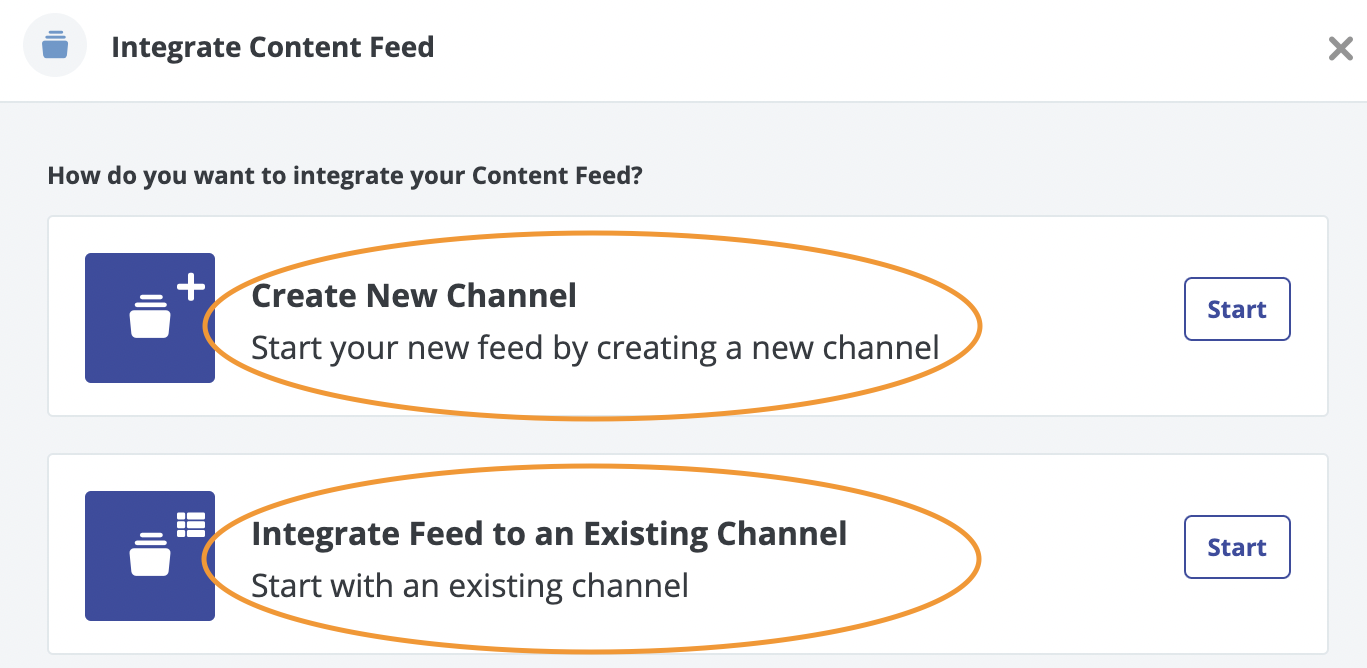Image resolution: width=1367 pixels, height=668 pixels.
Task: Click the 'Start with an existing channel' description
Action: [470, 585]
